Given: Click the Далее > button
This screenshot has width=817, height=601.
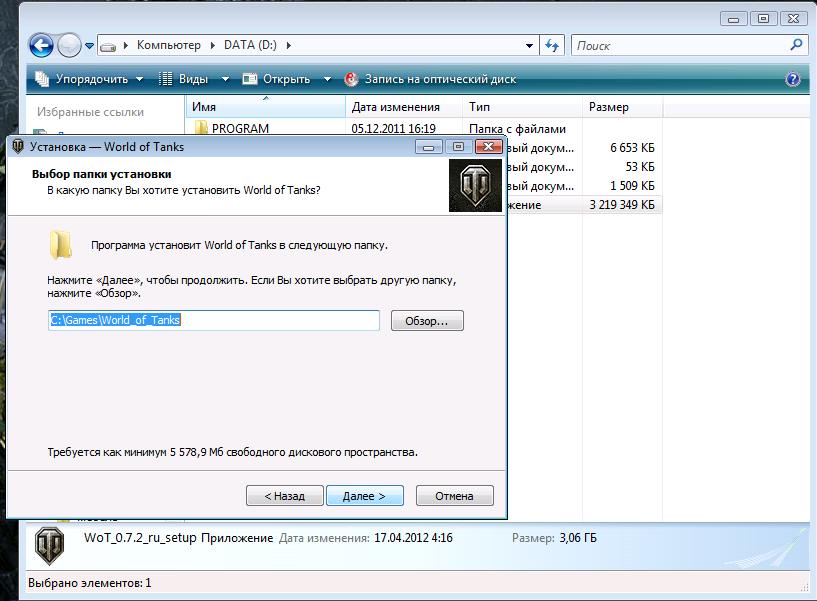Looking at the screenshot, I should pos(365,496).
